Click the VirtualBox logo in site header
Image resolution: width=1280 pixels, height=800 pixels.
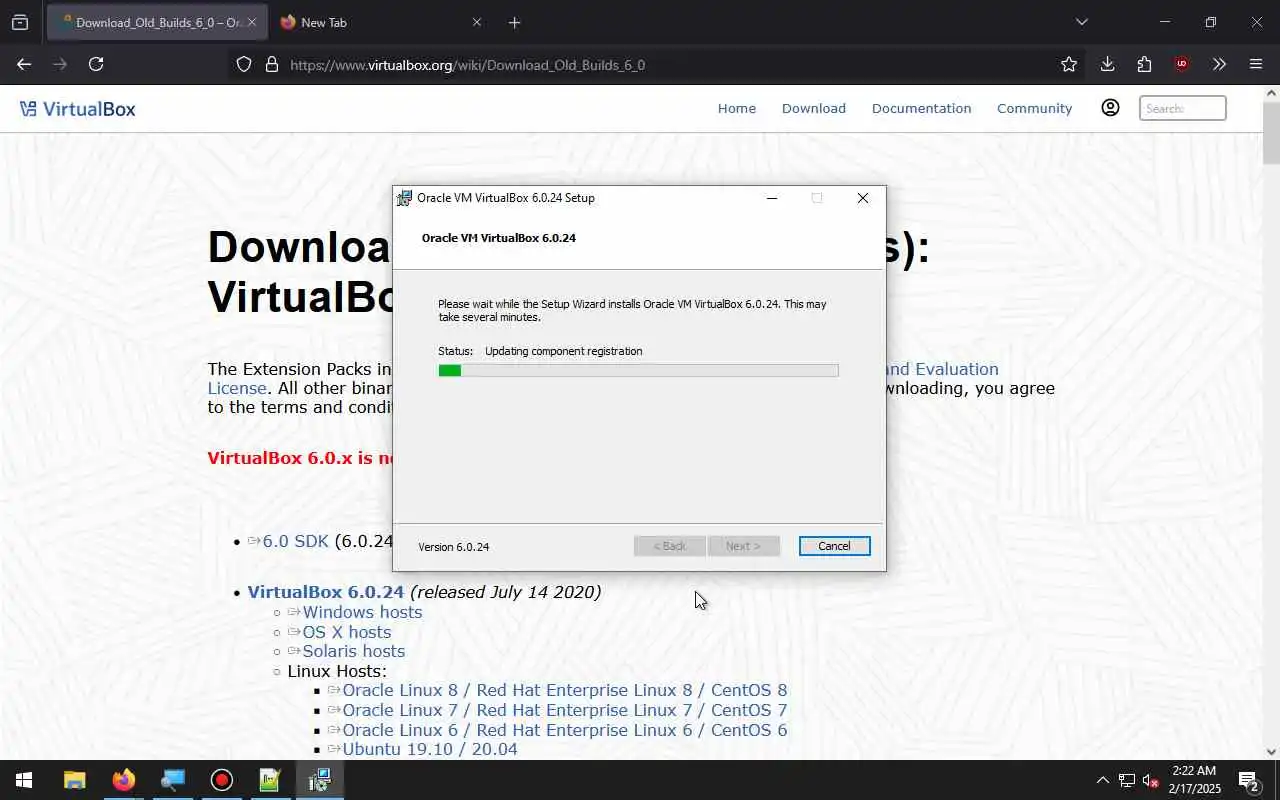78,109
